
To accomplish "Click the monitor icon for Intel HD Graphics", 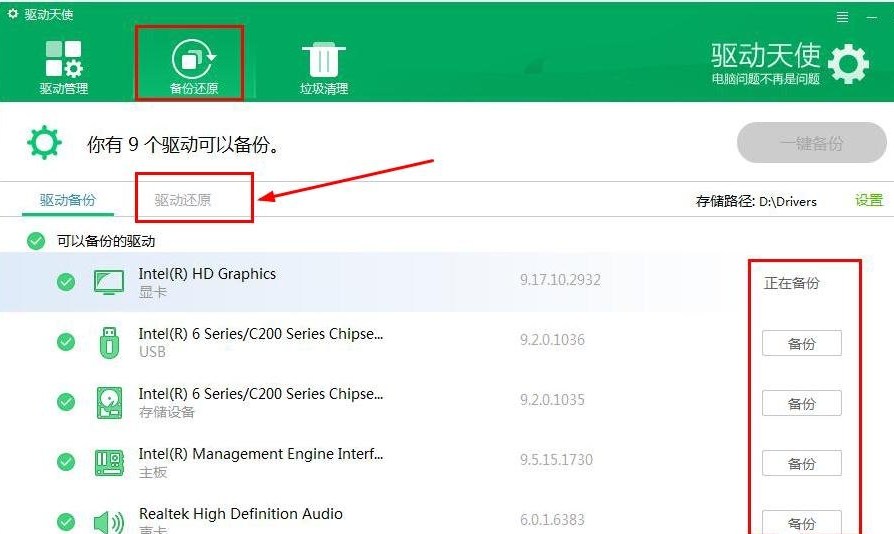I will coord(108,282).
